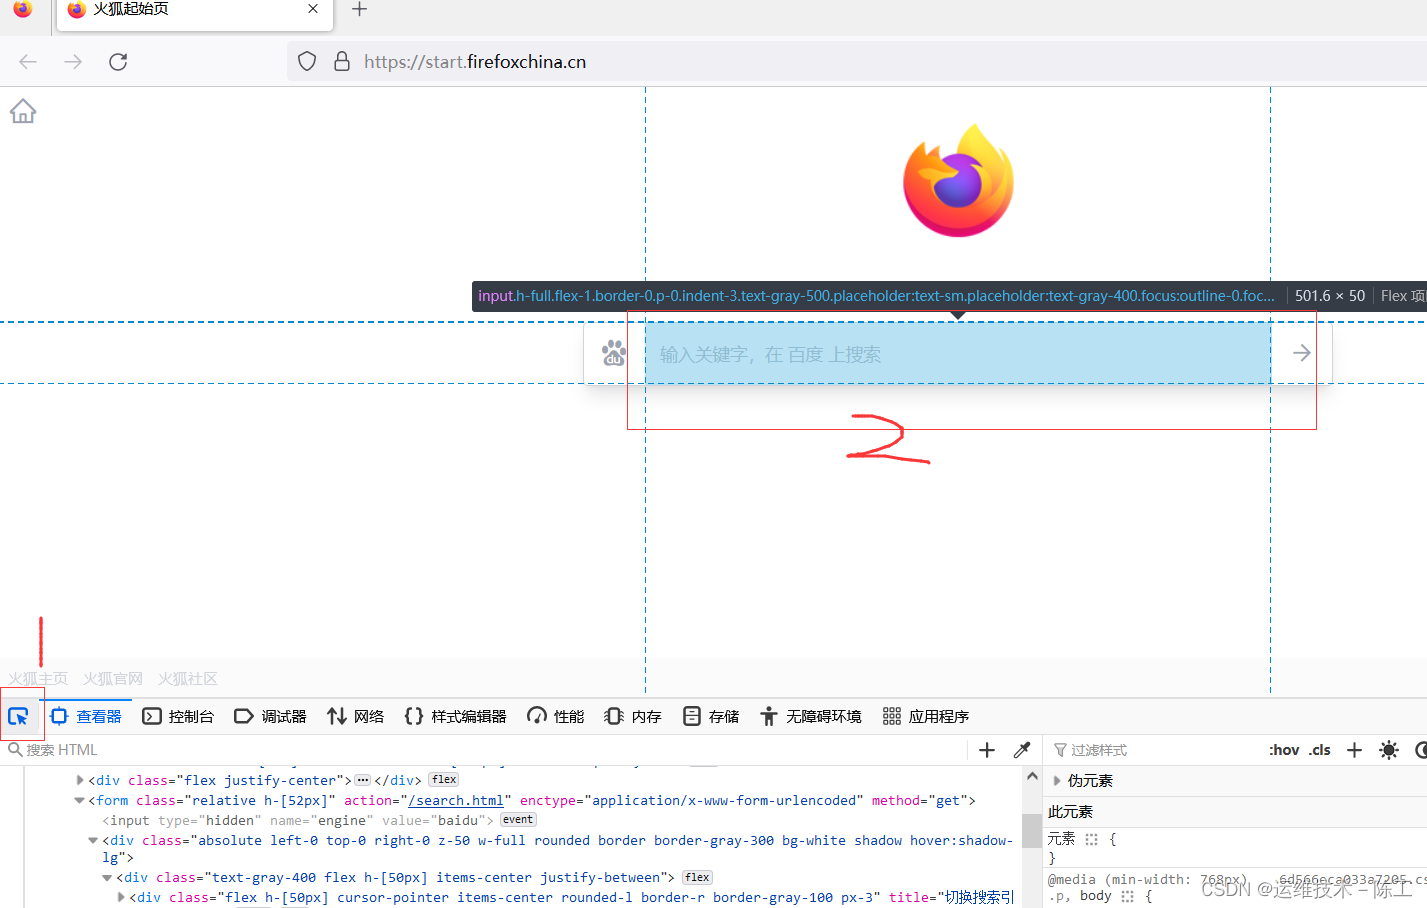Click the ellipsis badge in justify-center div

(x=363, y=780)
